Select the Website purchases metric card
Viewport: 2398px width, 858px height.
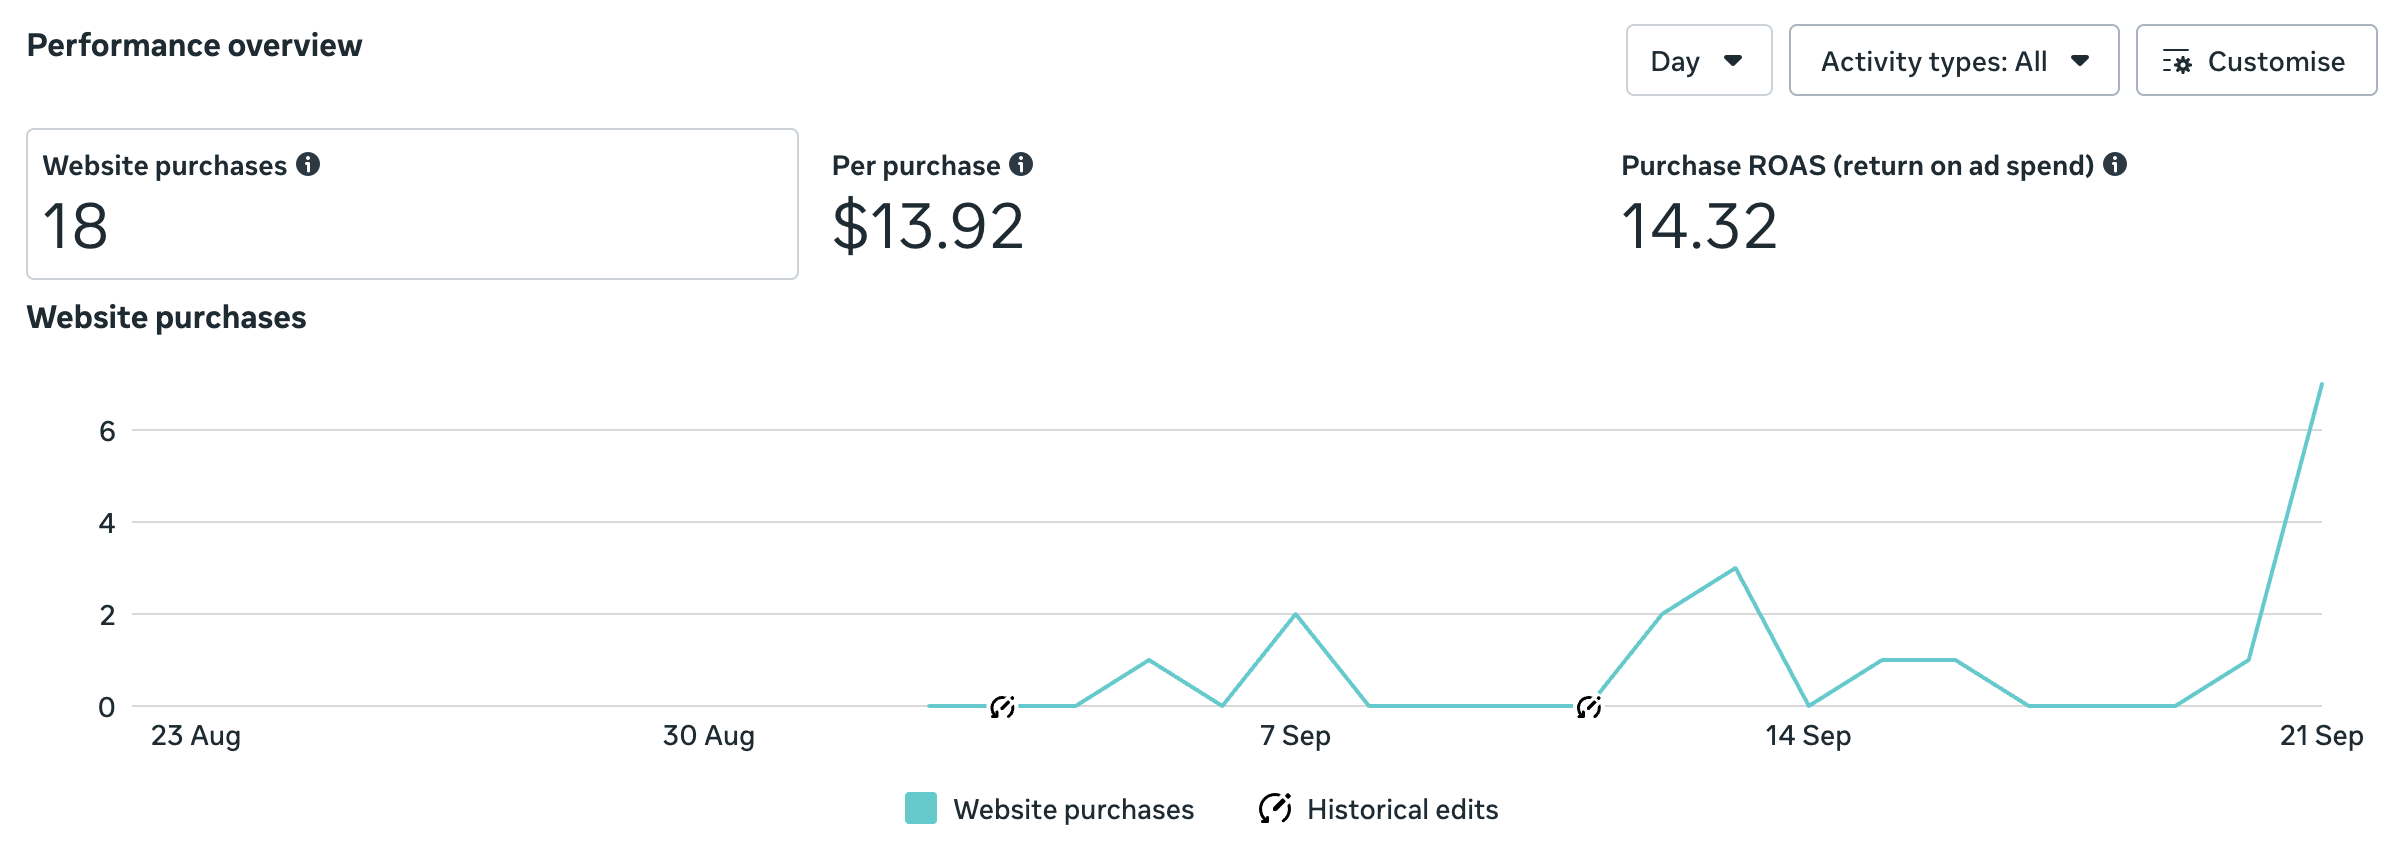tap(412, 204)
